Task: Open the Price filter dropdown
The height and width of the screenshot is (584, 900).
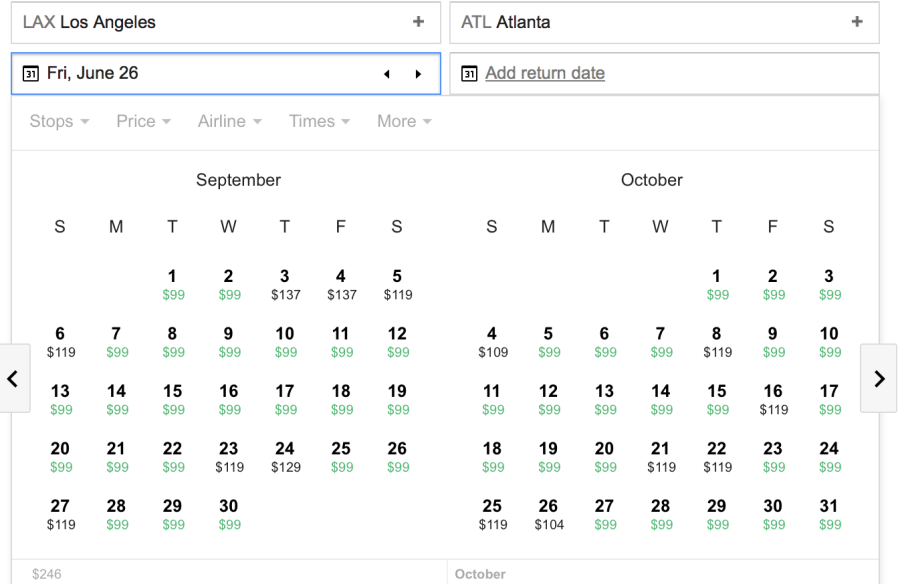Action: [143, 121]
